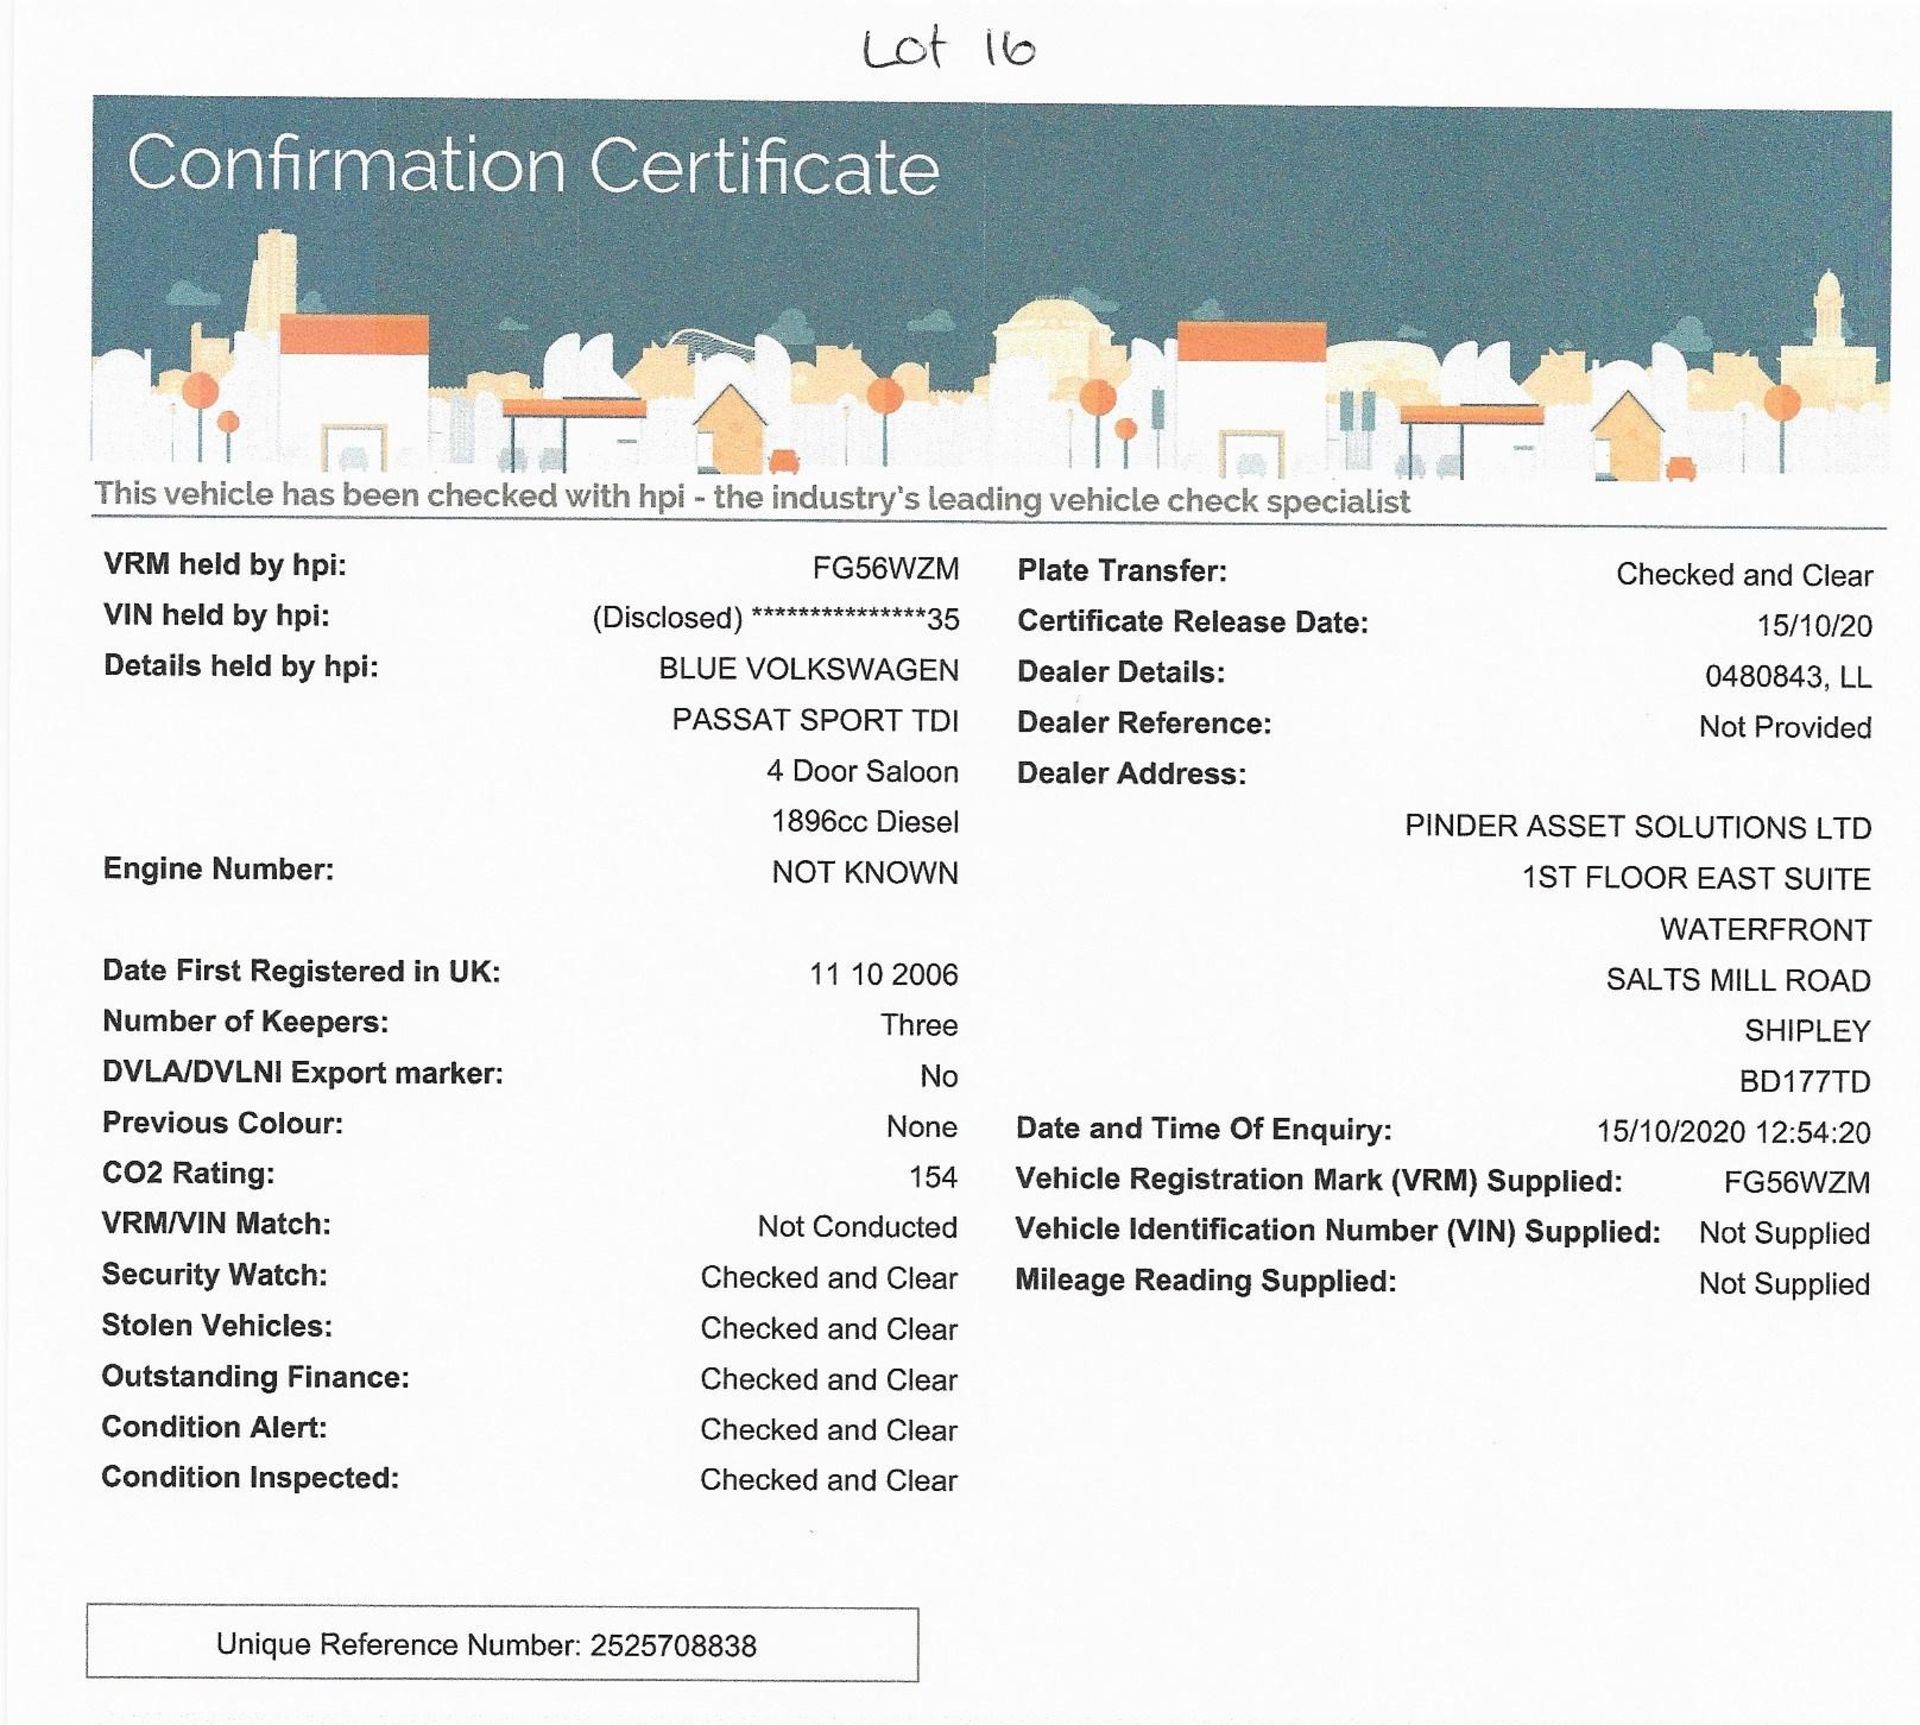
Task: Click the "Stolen Vehicles:" label
Action: click(217, 1326)
